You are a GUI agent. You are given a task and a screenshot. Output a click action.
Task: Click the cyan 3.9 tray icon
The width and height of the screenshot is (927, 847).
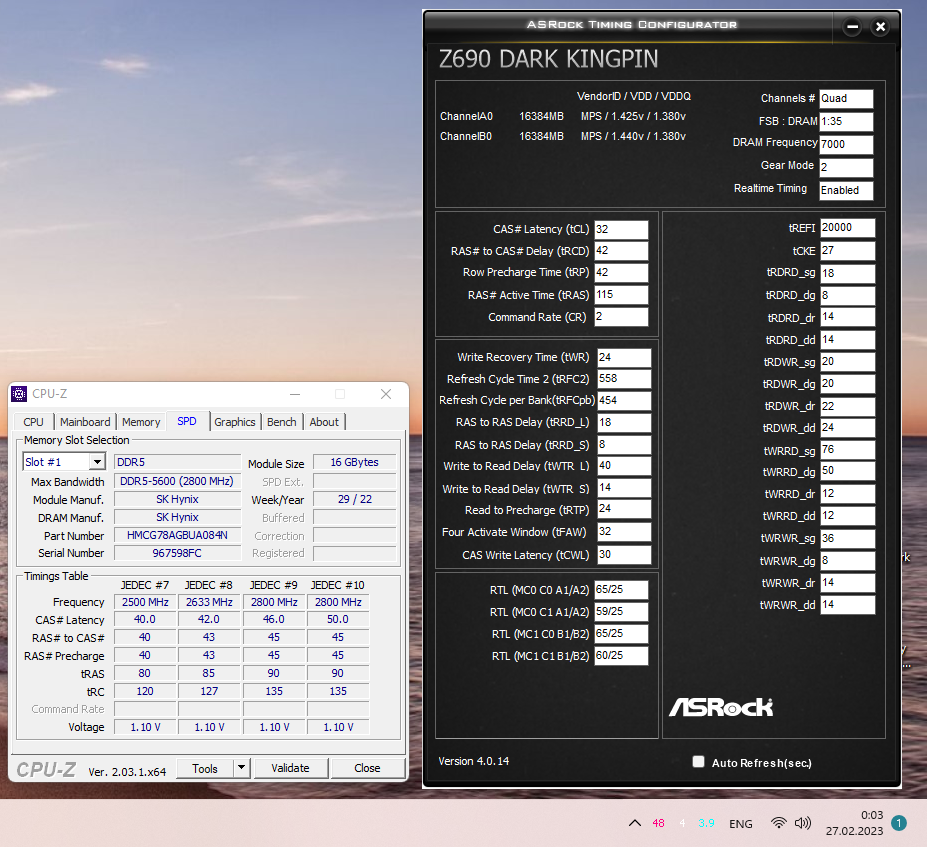[x=706, y=823]
